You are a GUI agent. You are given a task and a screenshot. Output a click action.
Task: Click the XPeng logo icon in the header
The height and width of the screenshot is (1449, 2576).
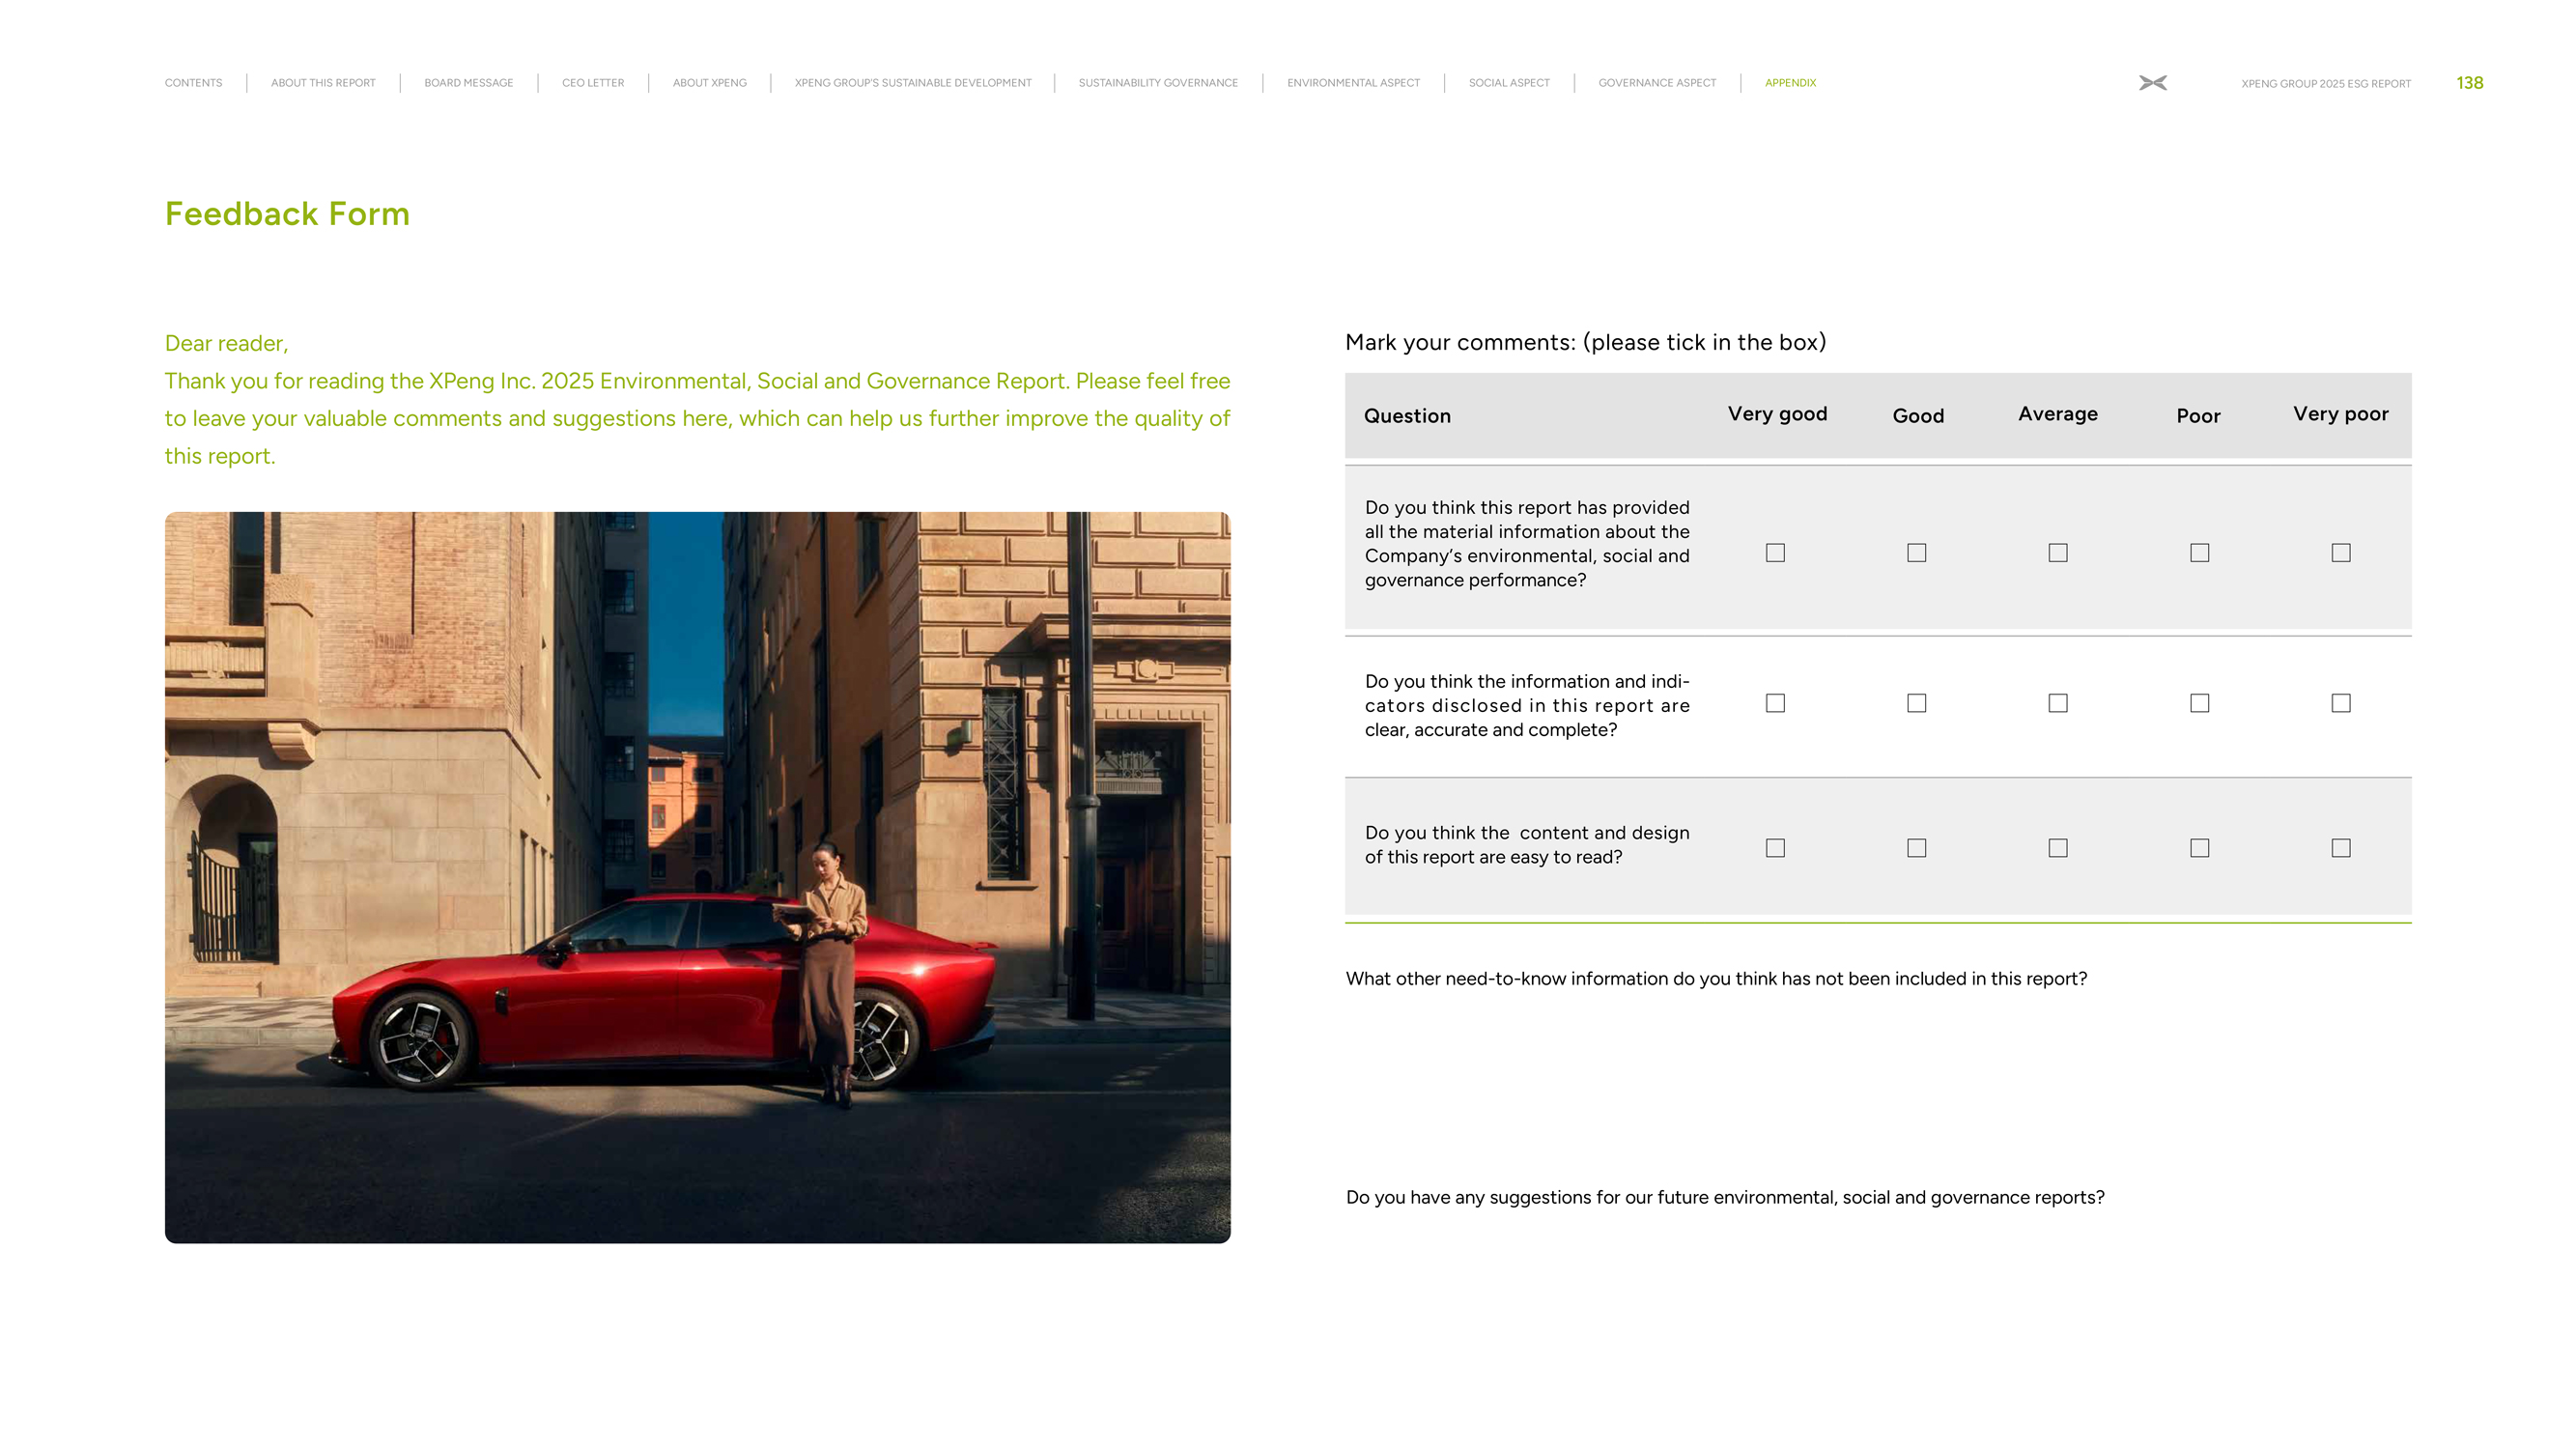[2152, 83]
